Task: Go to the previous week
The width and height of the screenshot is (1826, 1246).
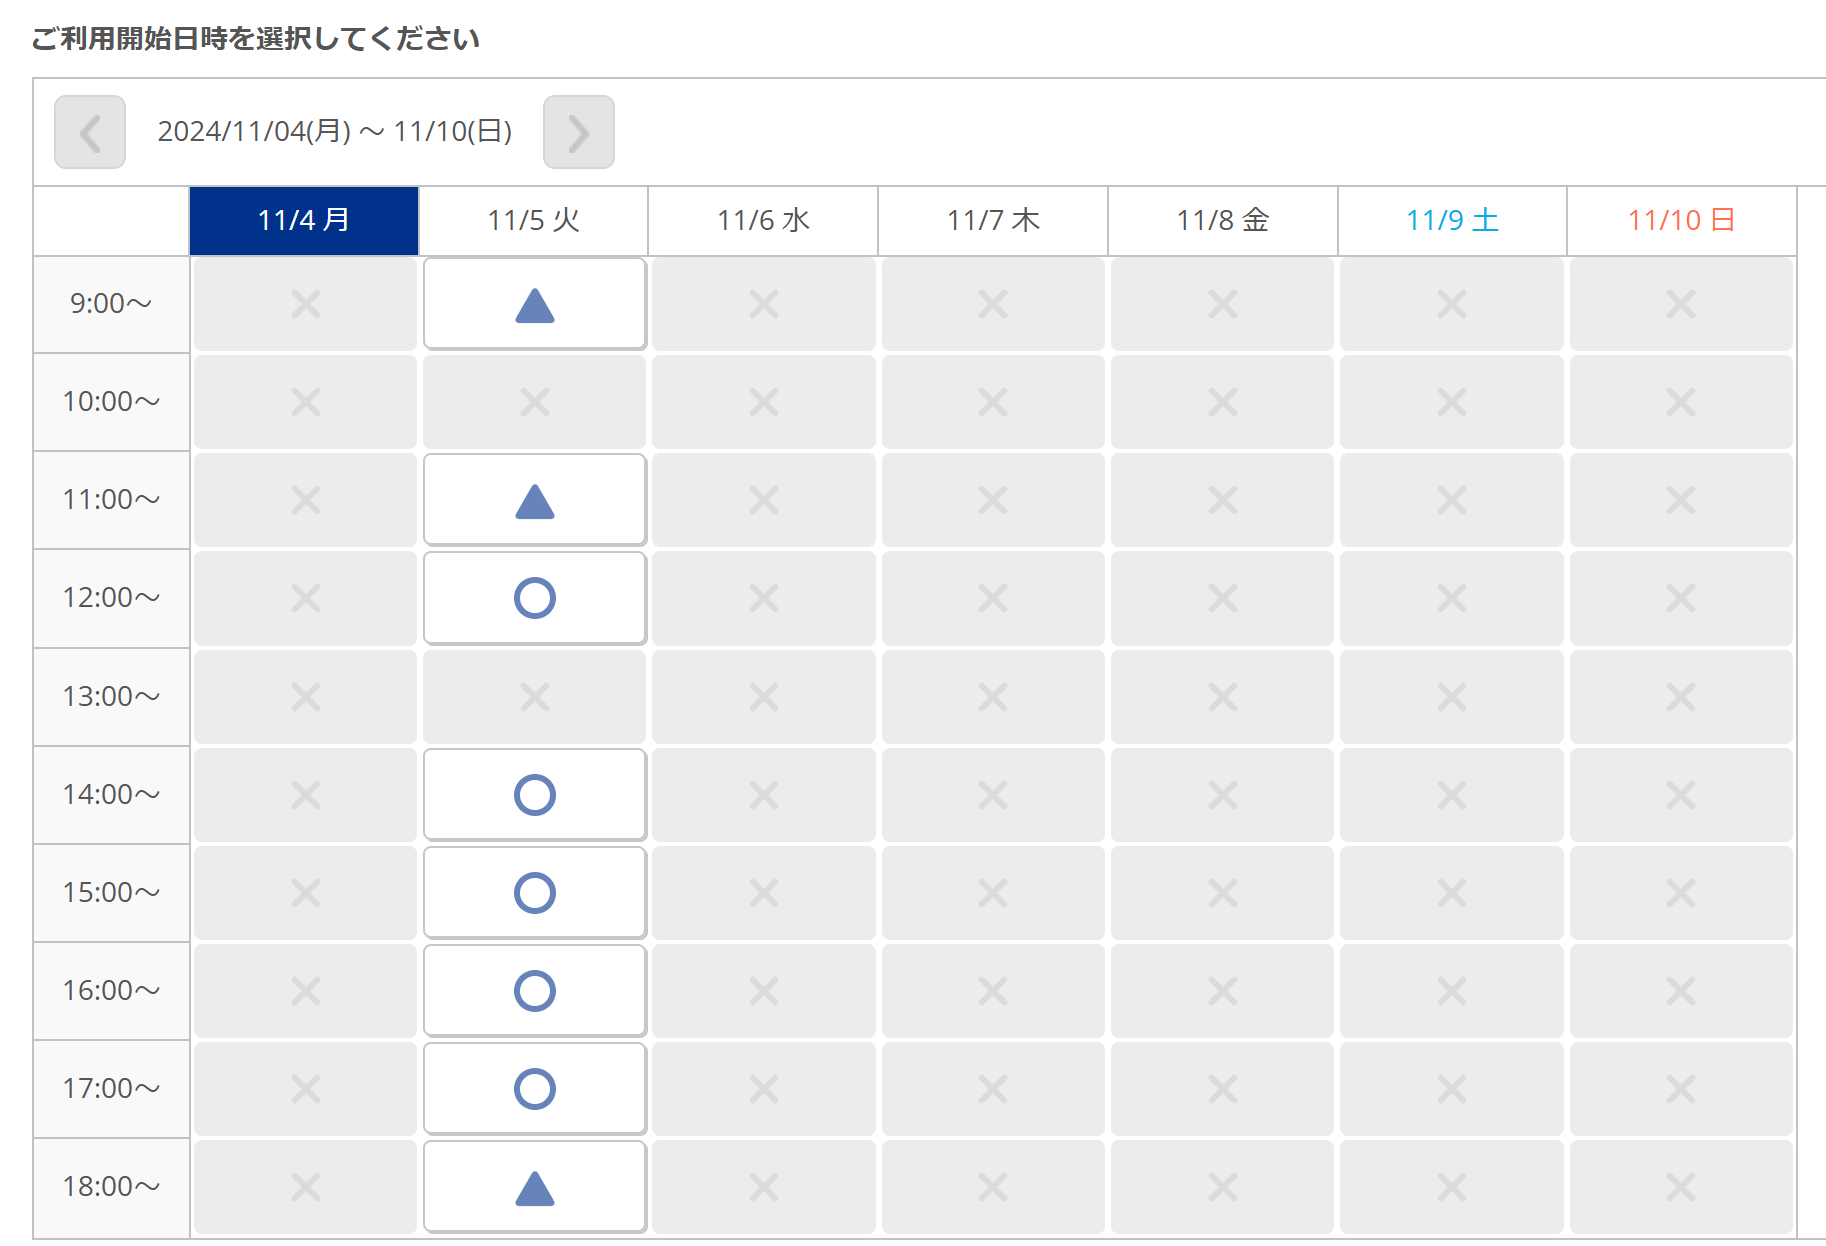Action: (90, 132)
